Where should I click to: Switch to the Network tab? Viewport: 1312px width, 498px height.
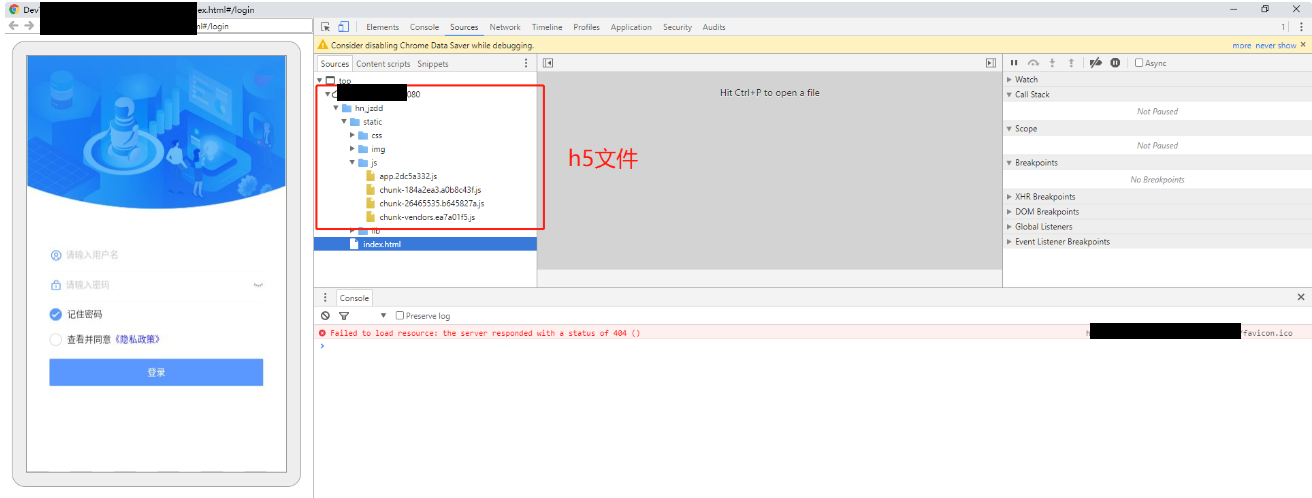(505, 27)
